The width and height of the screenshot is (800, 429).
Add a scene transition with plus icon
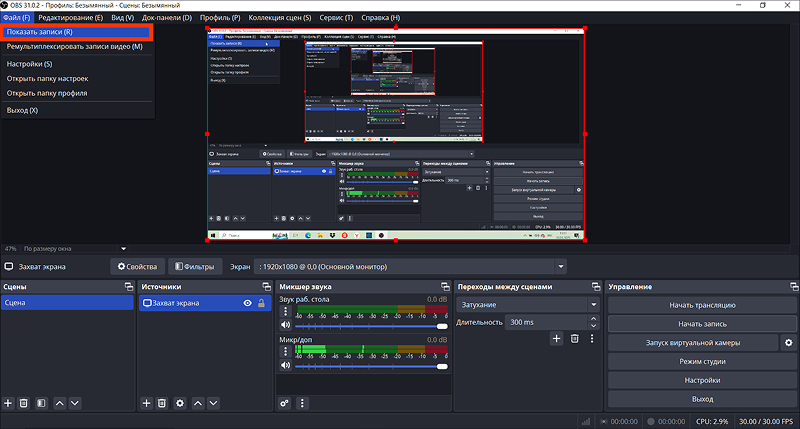[556, 338]
